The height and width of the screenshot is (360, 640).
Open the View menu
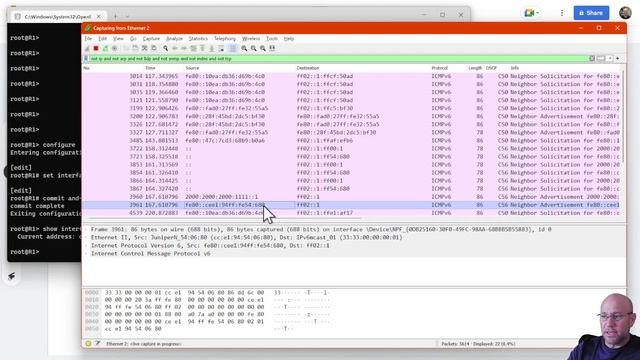tap(118, 38)
